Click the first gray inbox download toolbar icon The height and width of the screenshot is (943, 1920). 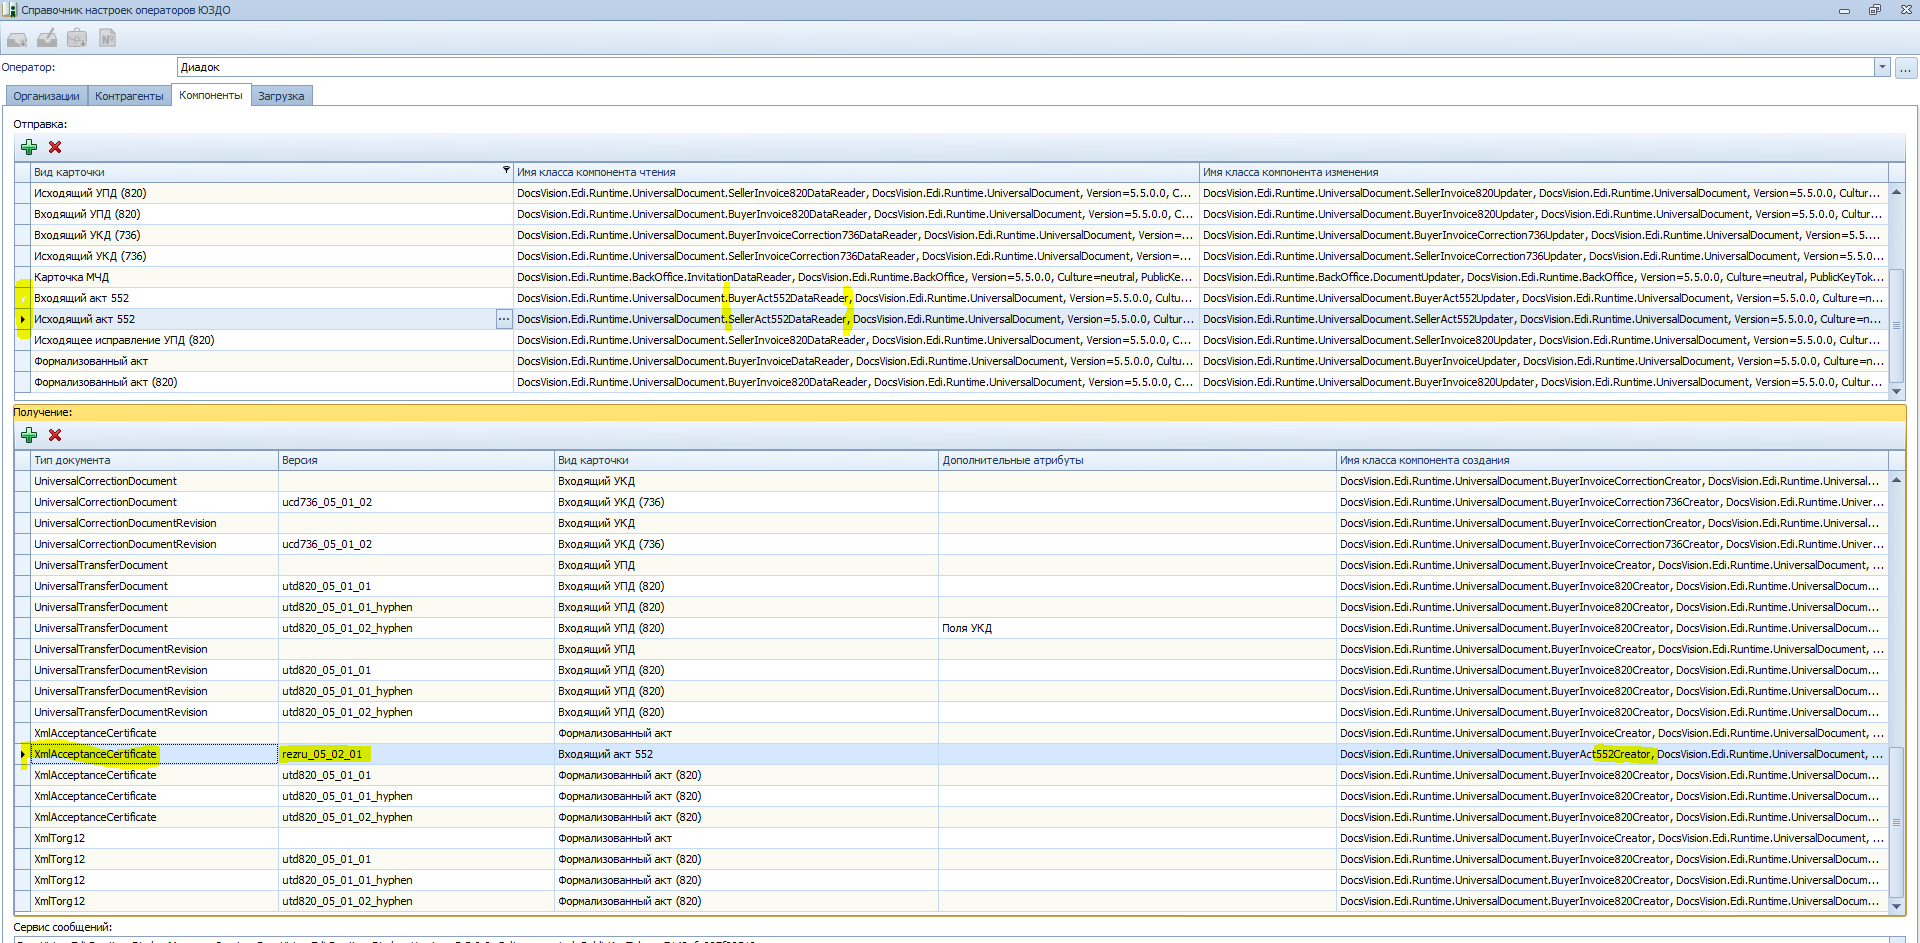(17, 39)
